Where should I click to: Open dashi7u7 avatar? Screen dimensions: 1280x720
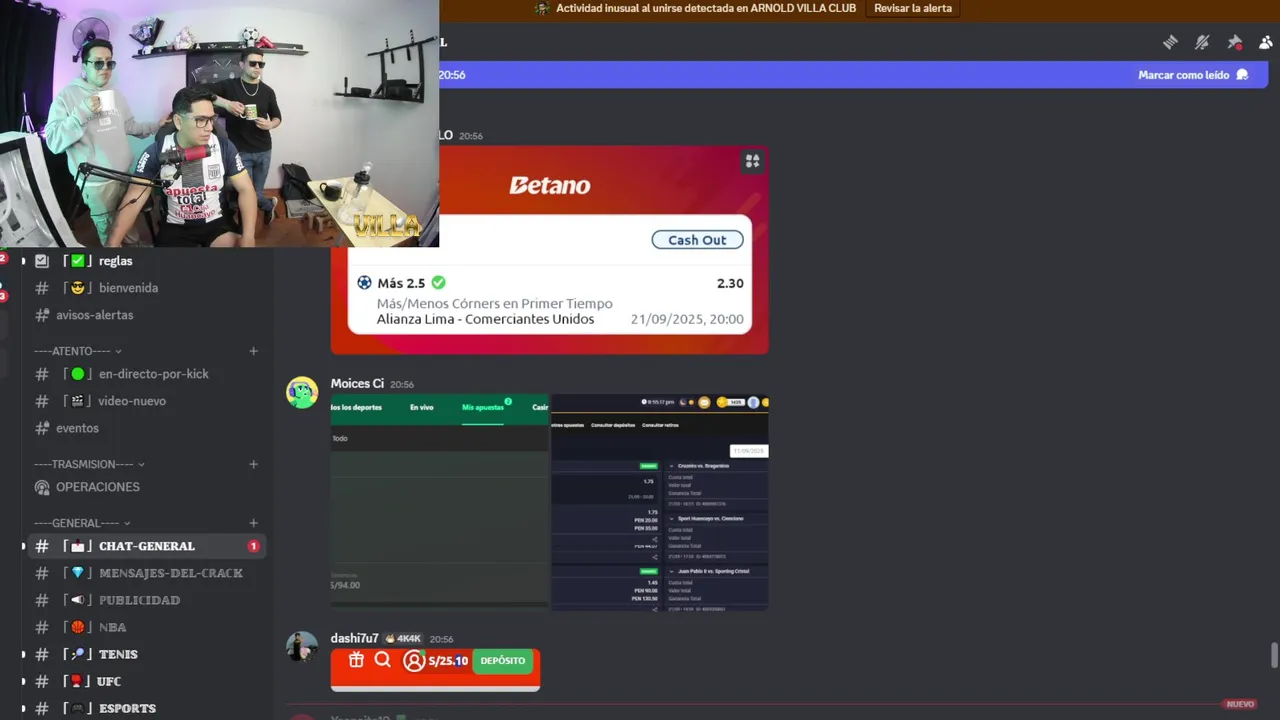pos(302,647)
